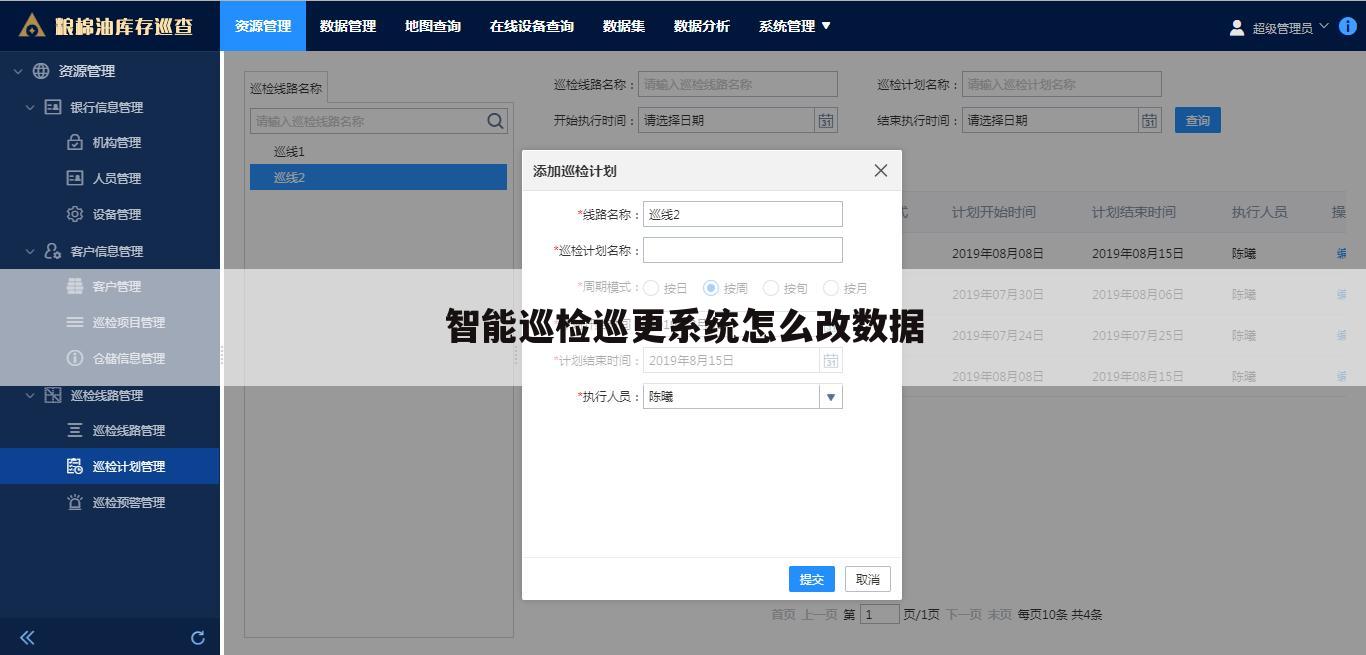Click the sidebar refresh icon
The image size is (1366, 655).
(x=198, y=637)
